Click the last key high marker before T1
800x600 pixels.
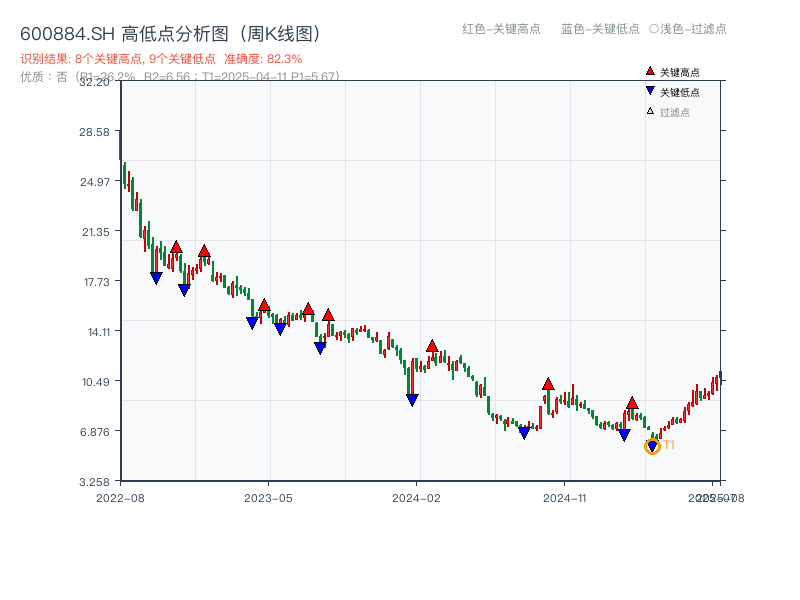pos(632,403)
